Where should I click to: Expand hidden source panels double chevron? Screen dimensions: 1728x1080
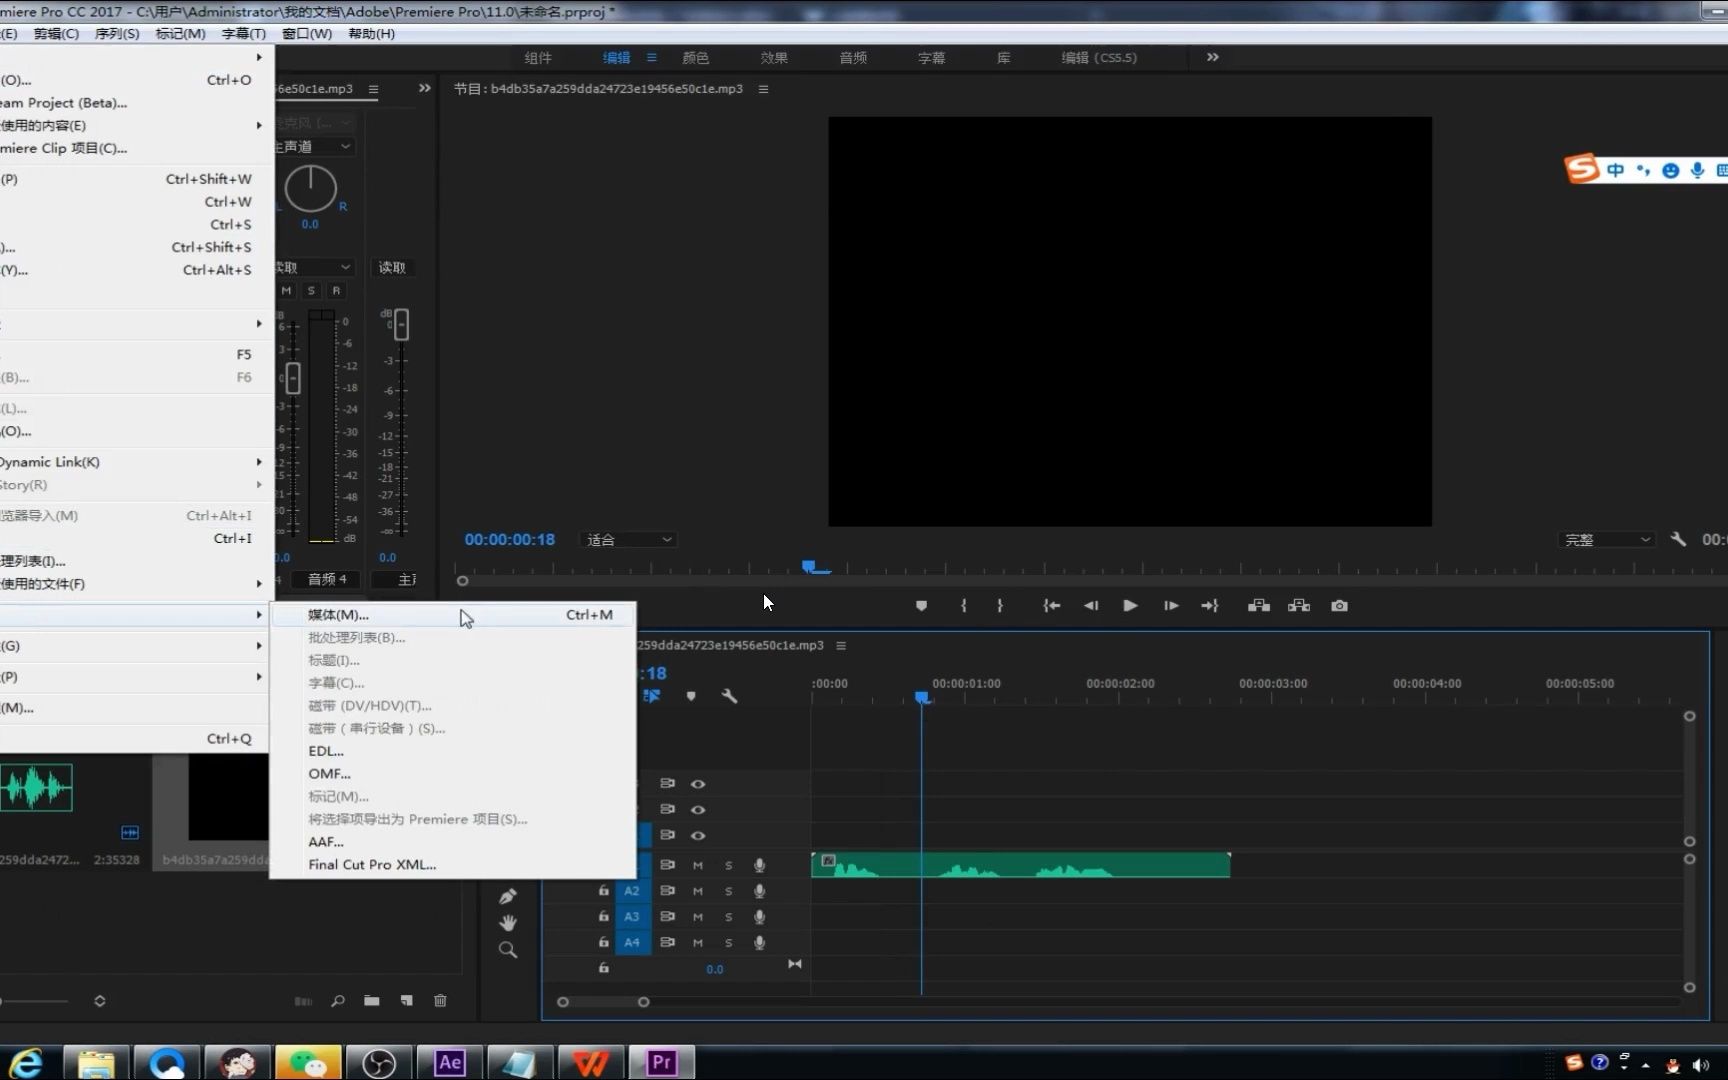(x=425, y=88)
